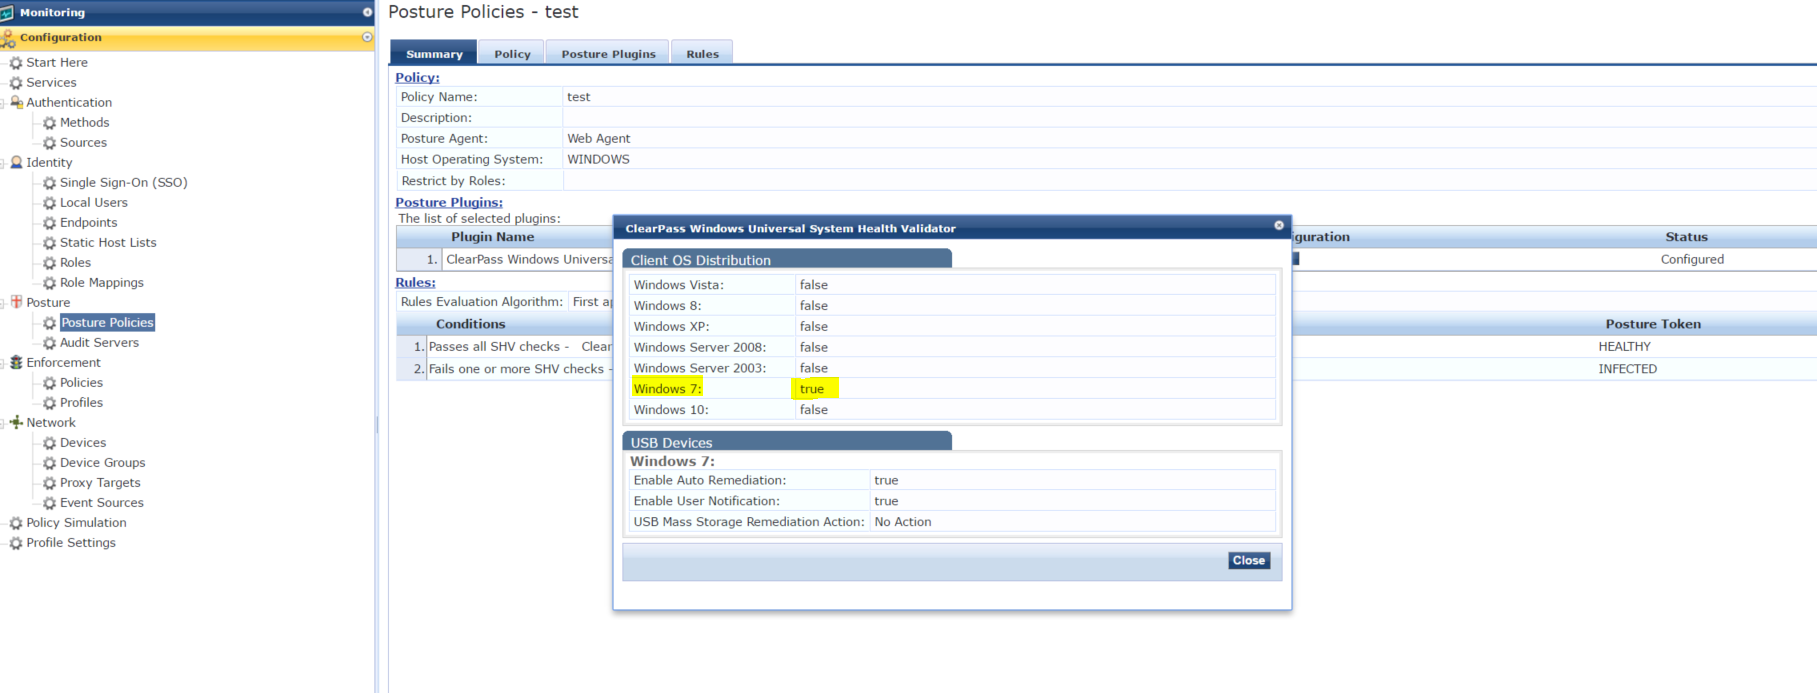Click the USB Devices section header
This screenshot has width=1817, height=693.
click(787, 442)
